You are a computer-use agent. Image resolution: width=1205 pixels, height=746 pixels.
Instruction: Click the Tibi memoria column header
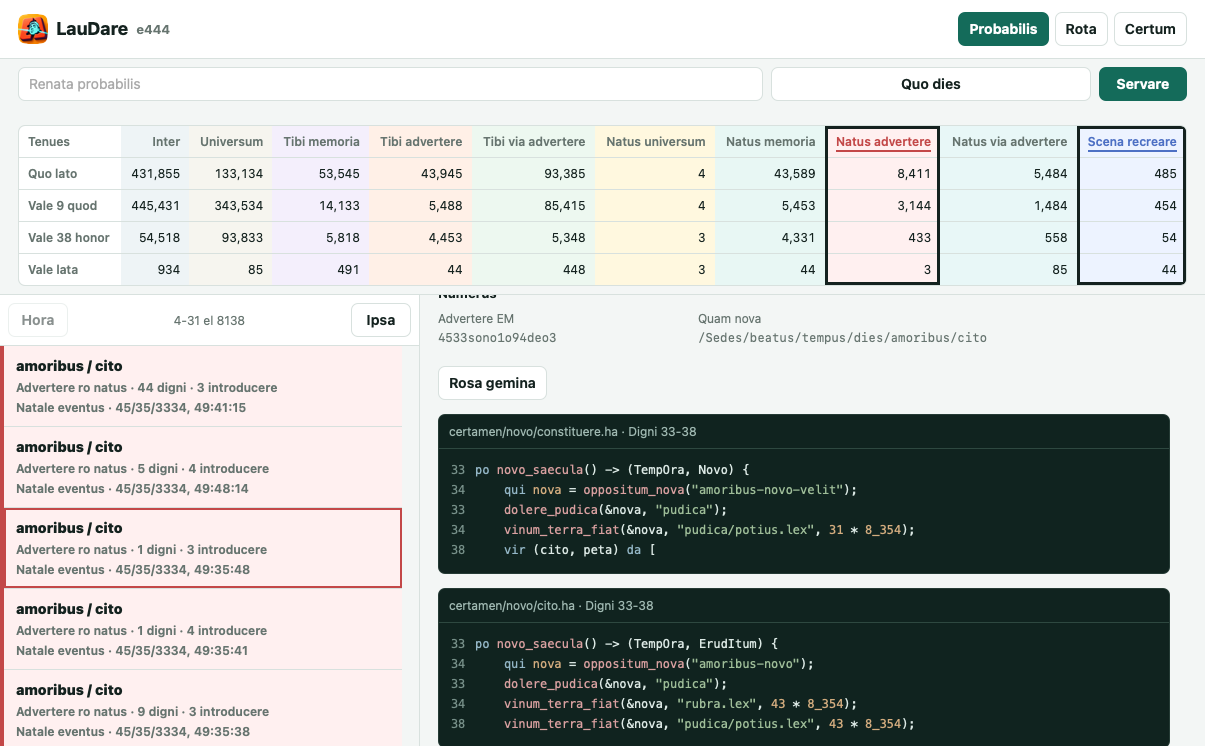pos(321,142)
